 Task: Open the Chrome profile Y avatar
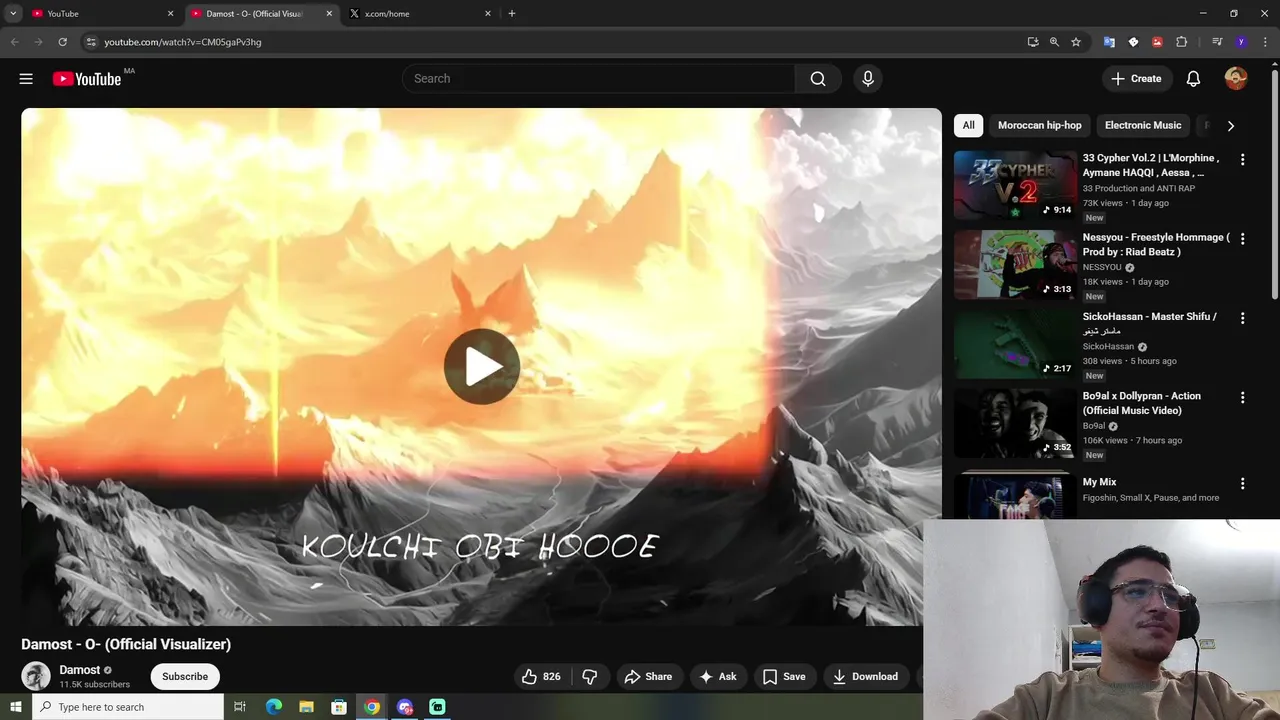[1241, 42]
